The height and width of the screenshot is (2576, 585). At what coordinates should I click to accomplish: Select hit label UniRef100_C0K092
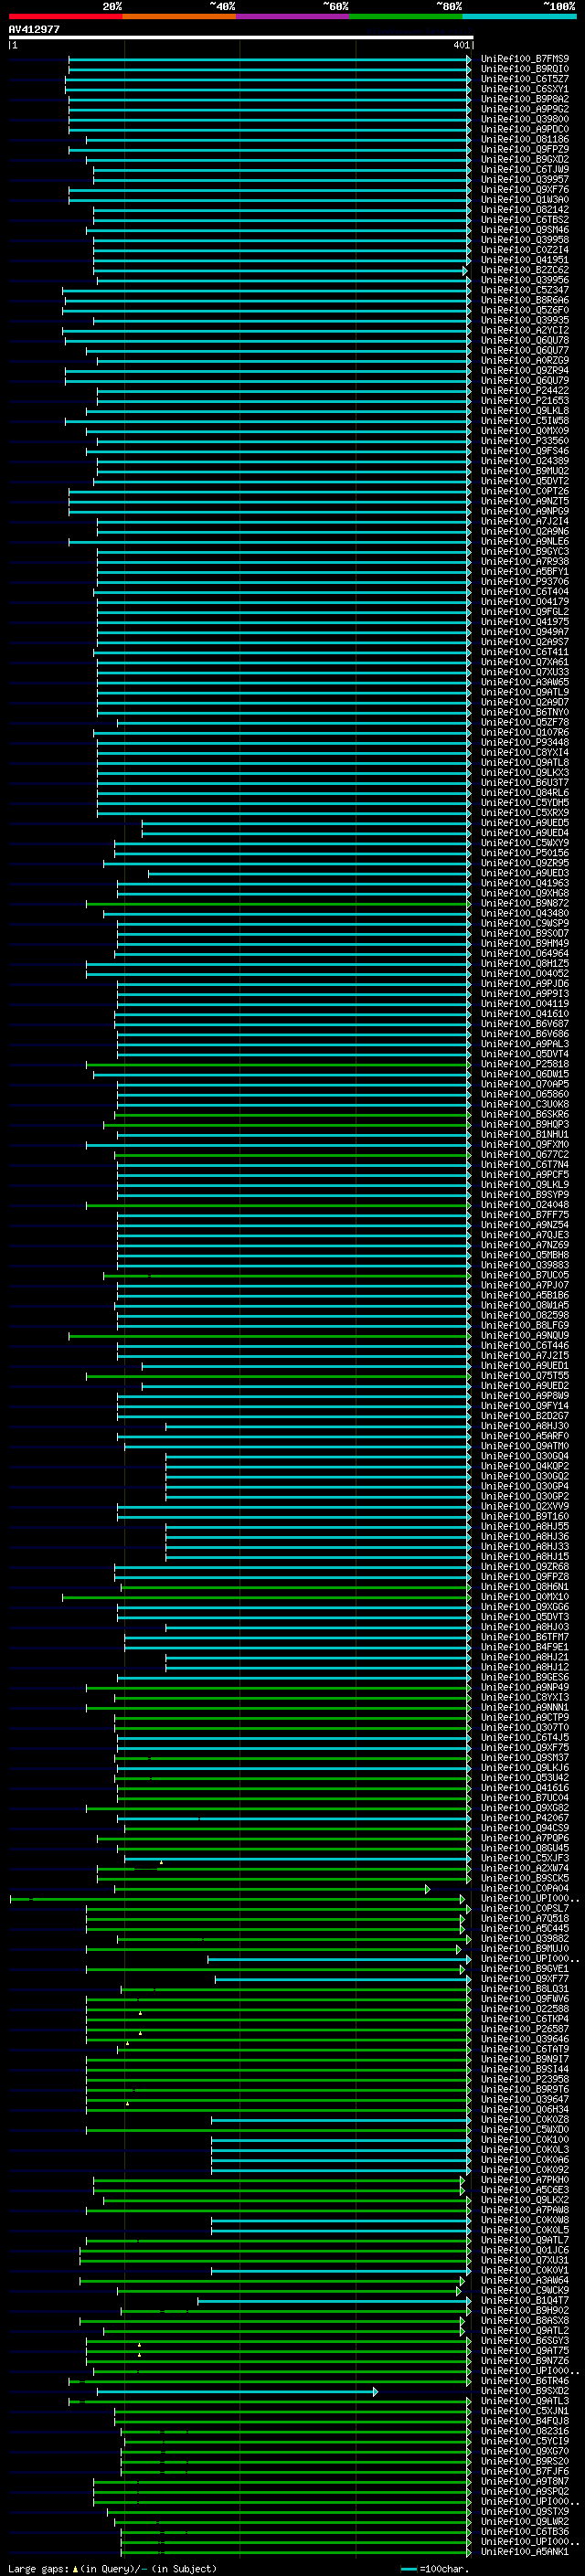pos(524,2170)
